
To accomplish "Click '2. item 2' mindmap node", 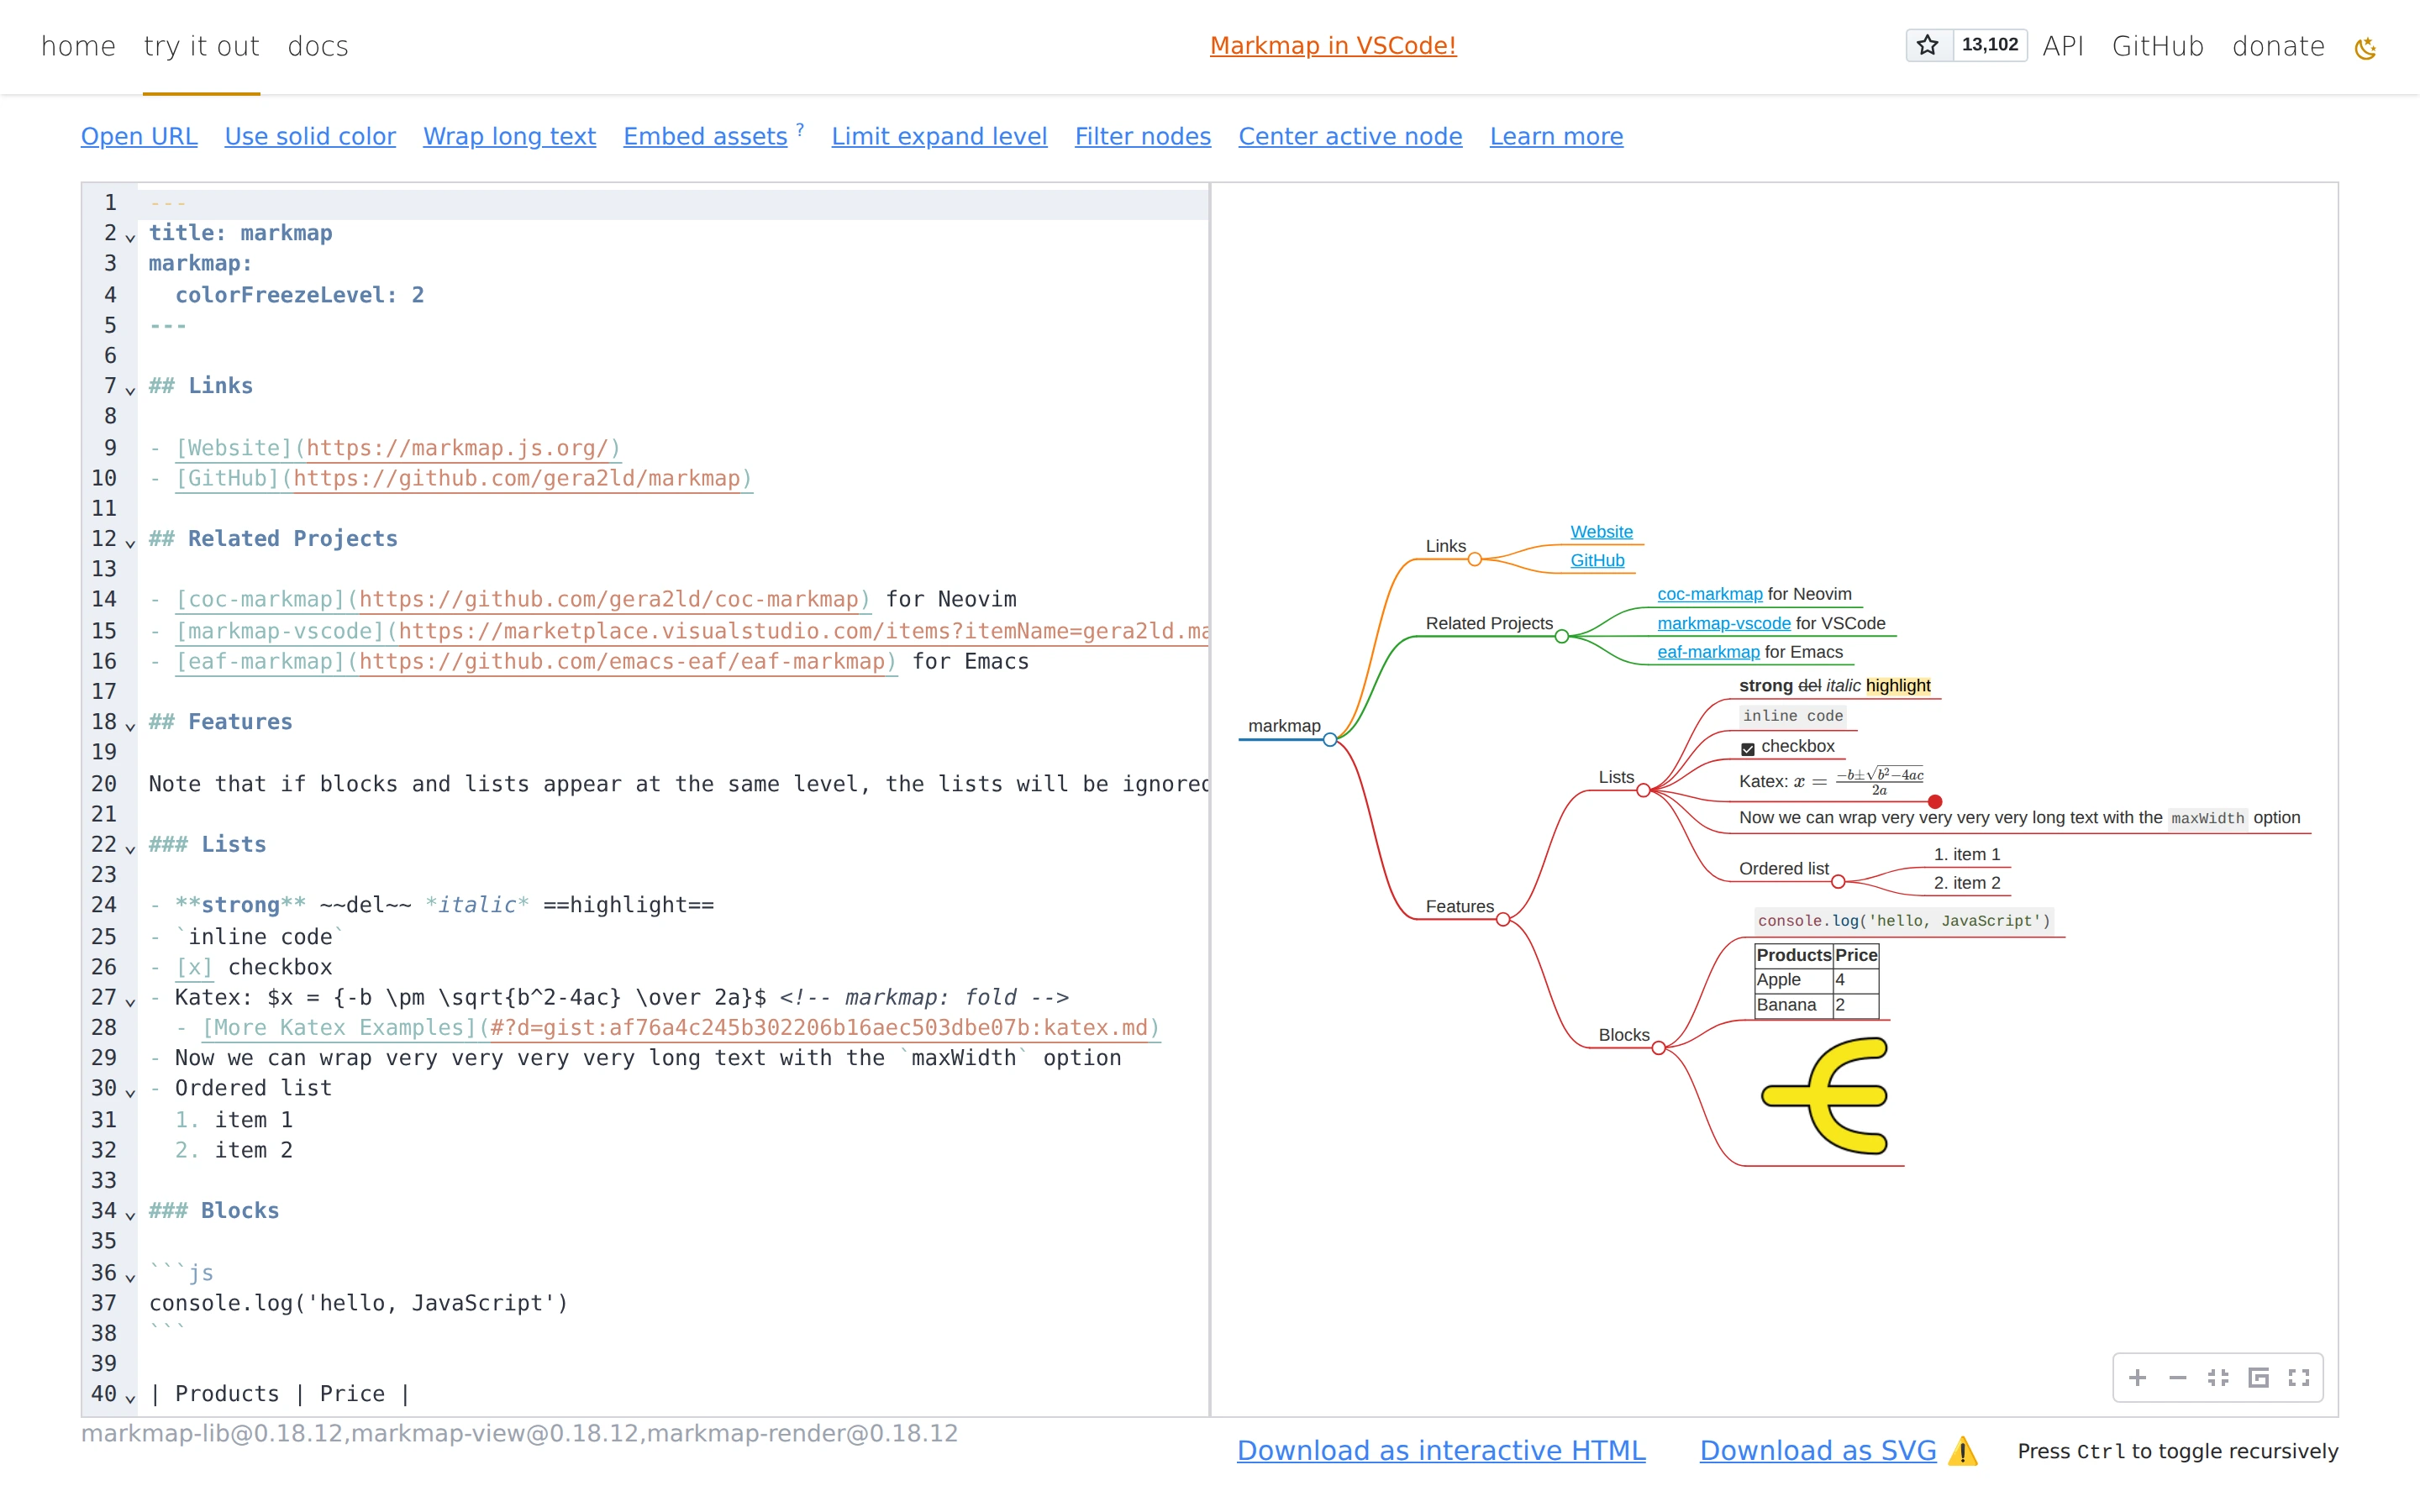I will [x=1967, y=882].
